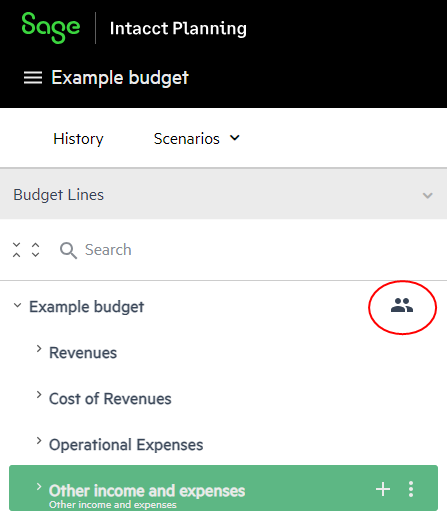Expand all budget lines icon
The width and height of the screenshot is (447, 527).
click(x=36, y=250)
